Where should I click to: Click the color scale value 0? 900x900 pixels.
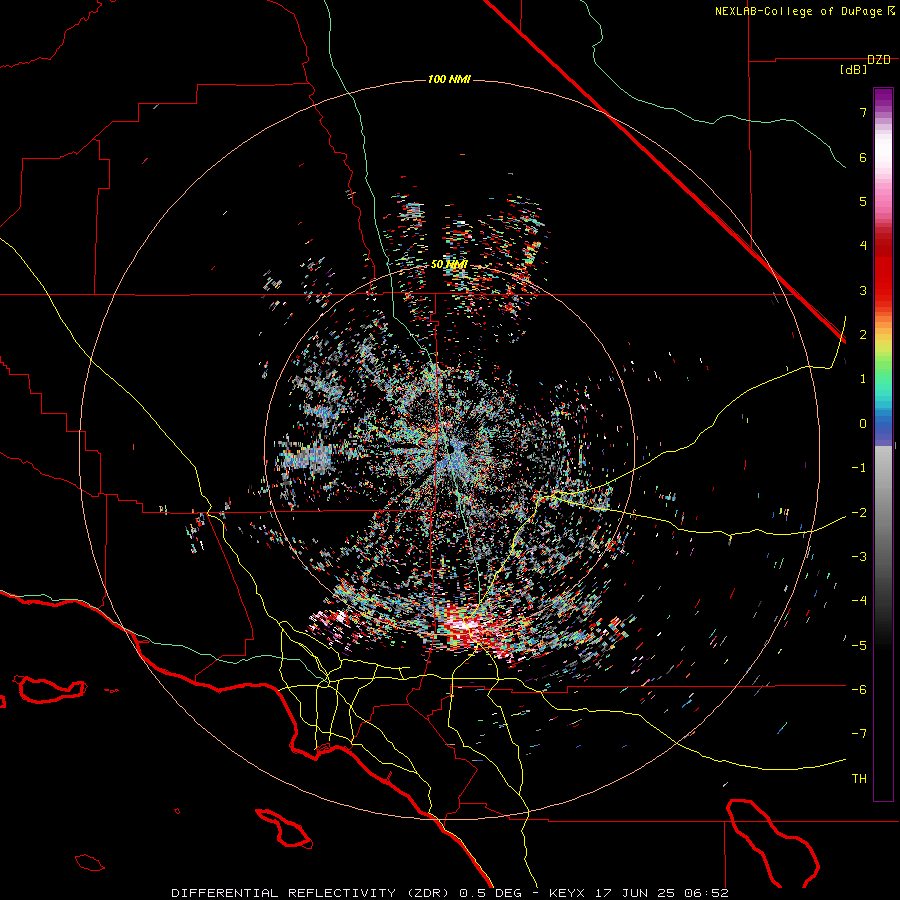[x=863, y=424]
